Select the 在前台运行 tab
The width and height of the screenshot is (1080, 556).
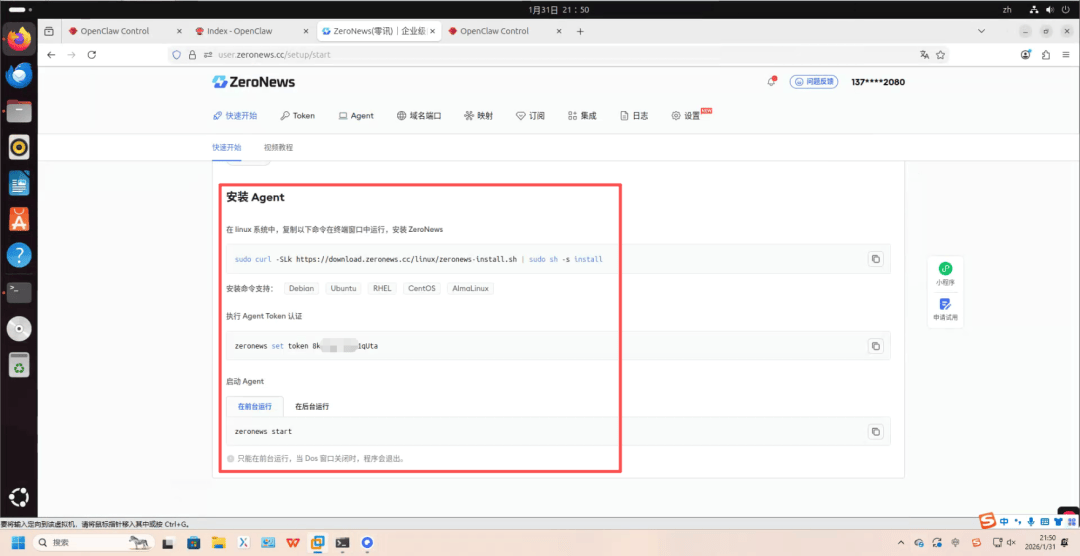255,406
